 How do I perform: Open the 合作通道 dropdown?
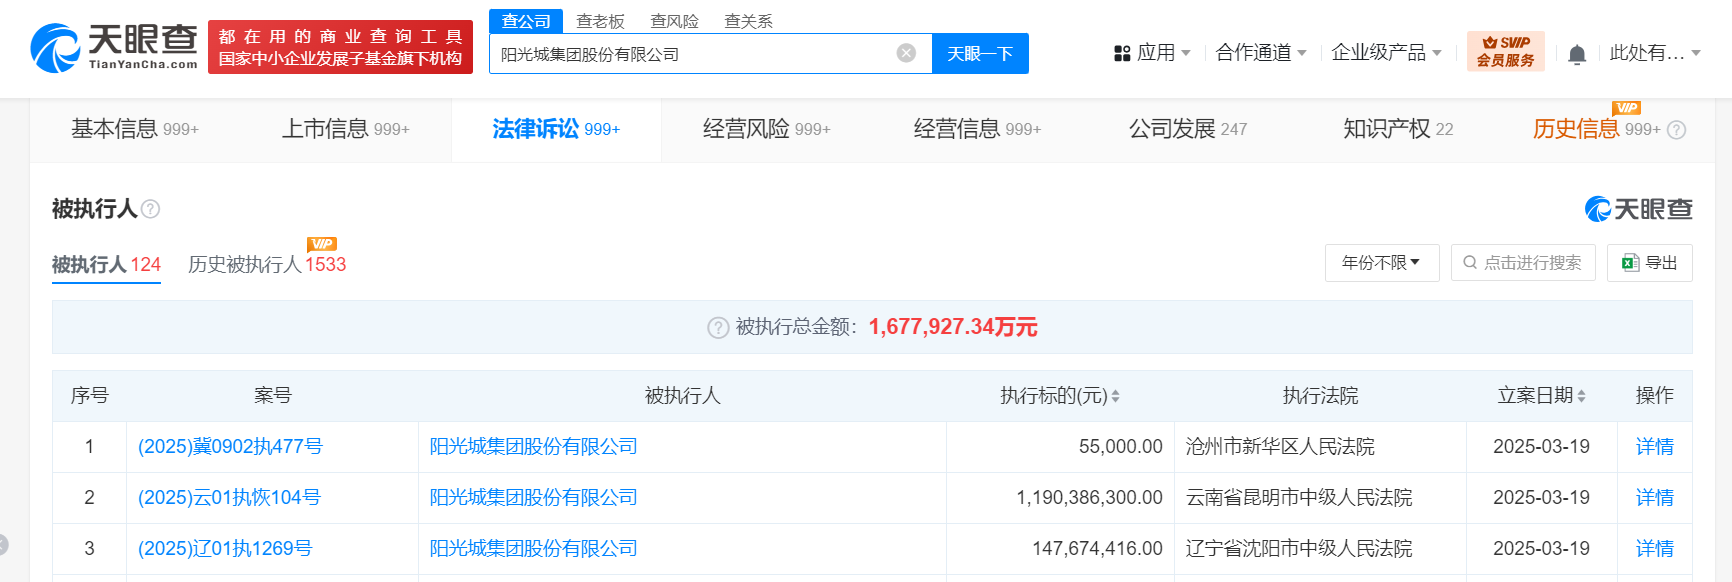[1260, 53]
